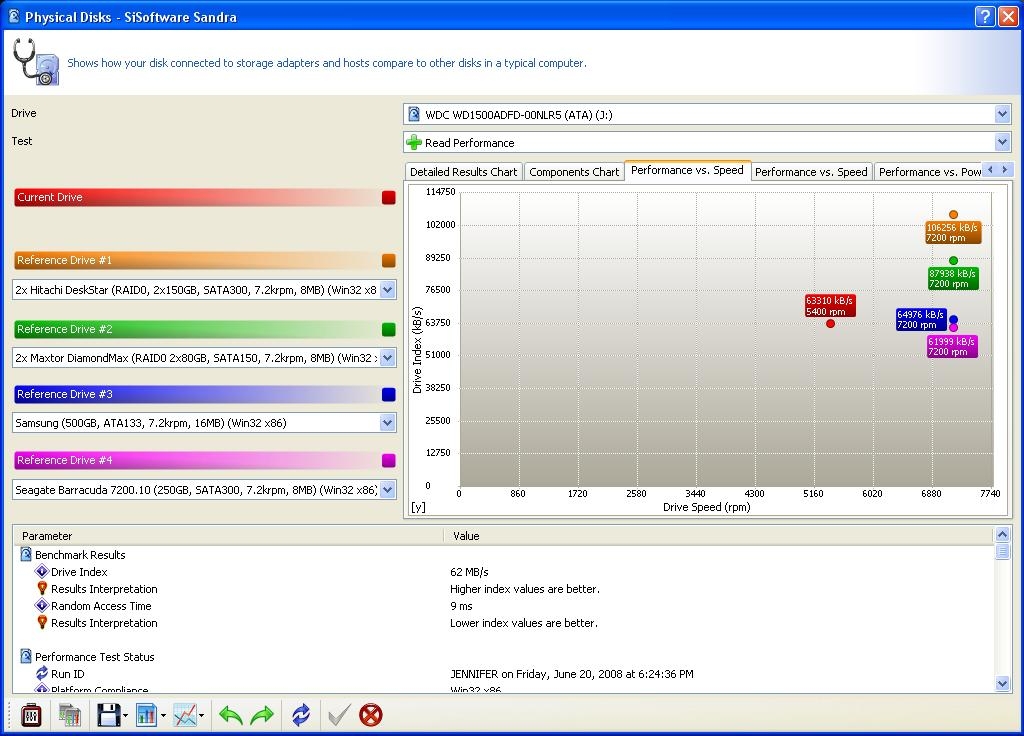Click the orange data point on chart
Viewport: 1024px width, 736px height.
[x=953, y=214]
